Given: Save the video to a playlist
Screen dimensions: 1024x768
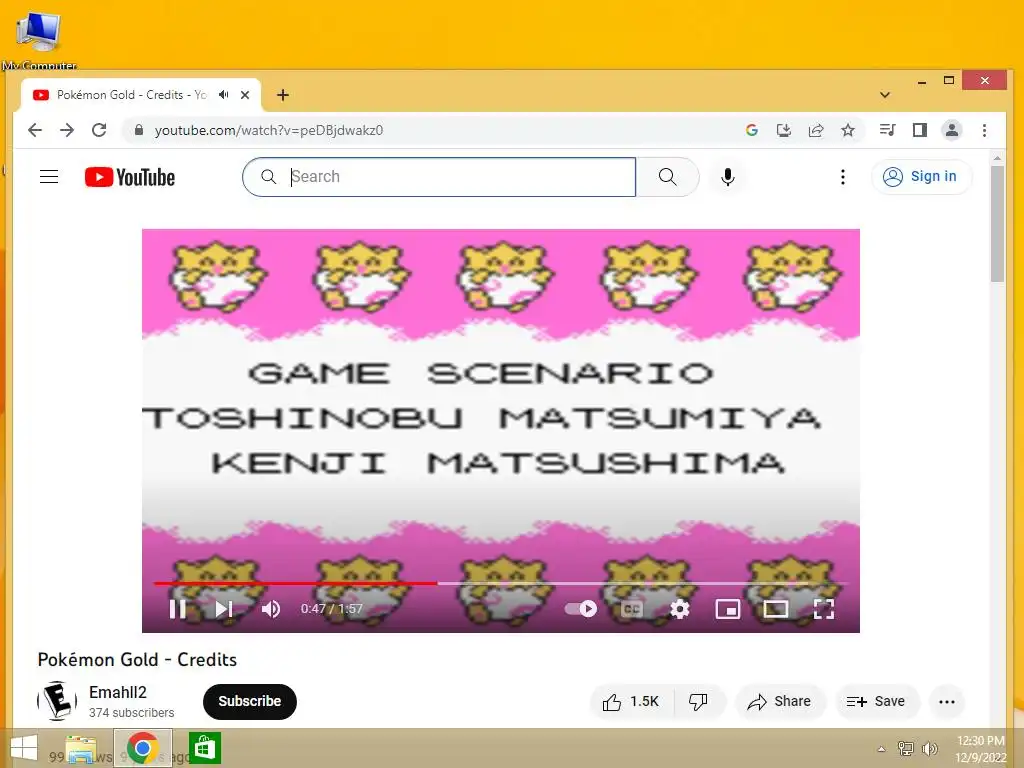Looking at the screenshot, I should click(x=876, y=701).
